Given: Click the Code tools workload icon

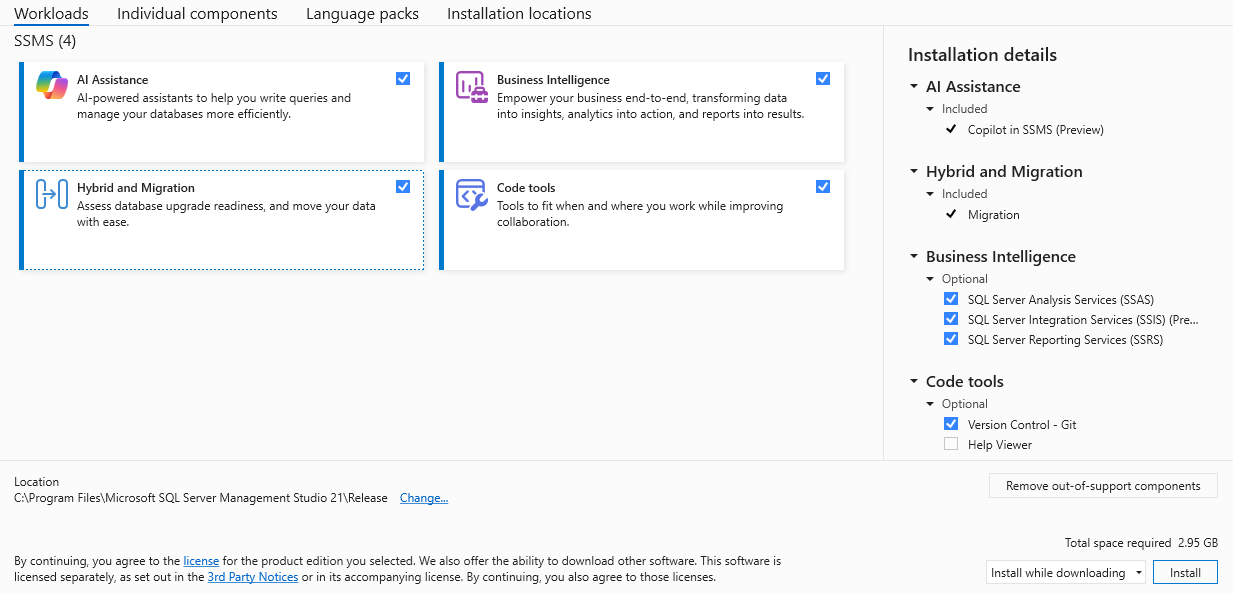Looking at the screenshot, I should [x=472, y=194].
